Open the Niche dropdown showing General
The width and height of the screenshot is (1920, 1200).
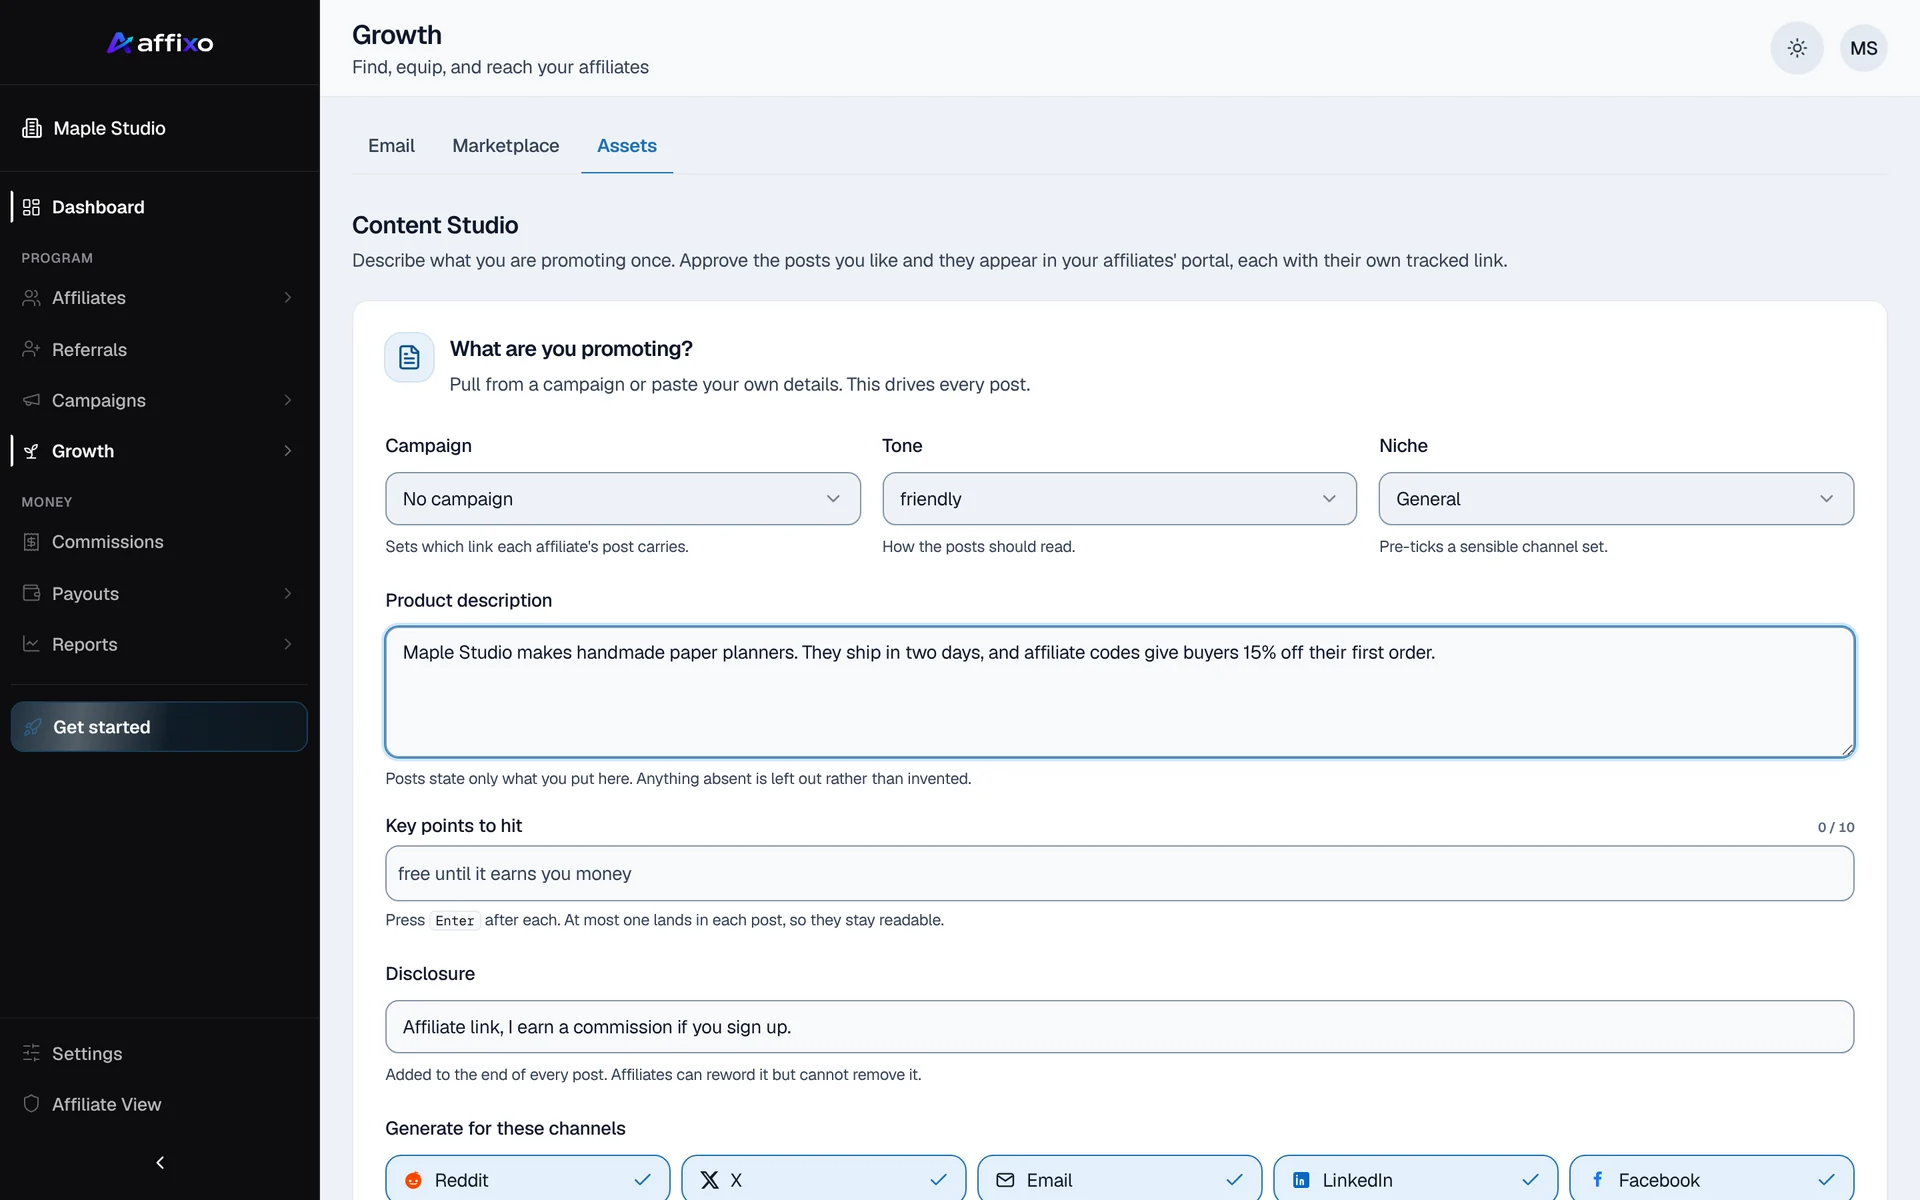(x=1616, y=499)
